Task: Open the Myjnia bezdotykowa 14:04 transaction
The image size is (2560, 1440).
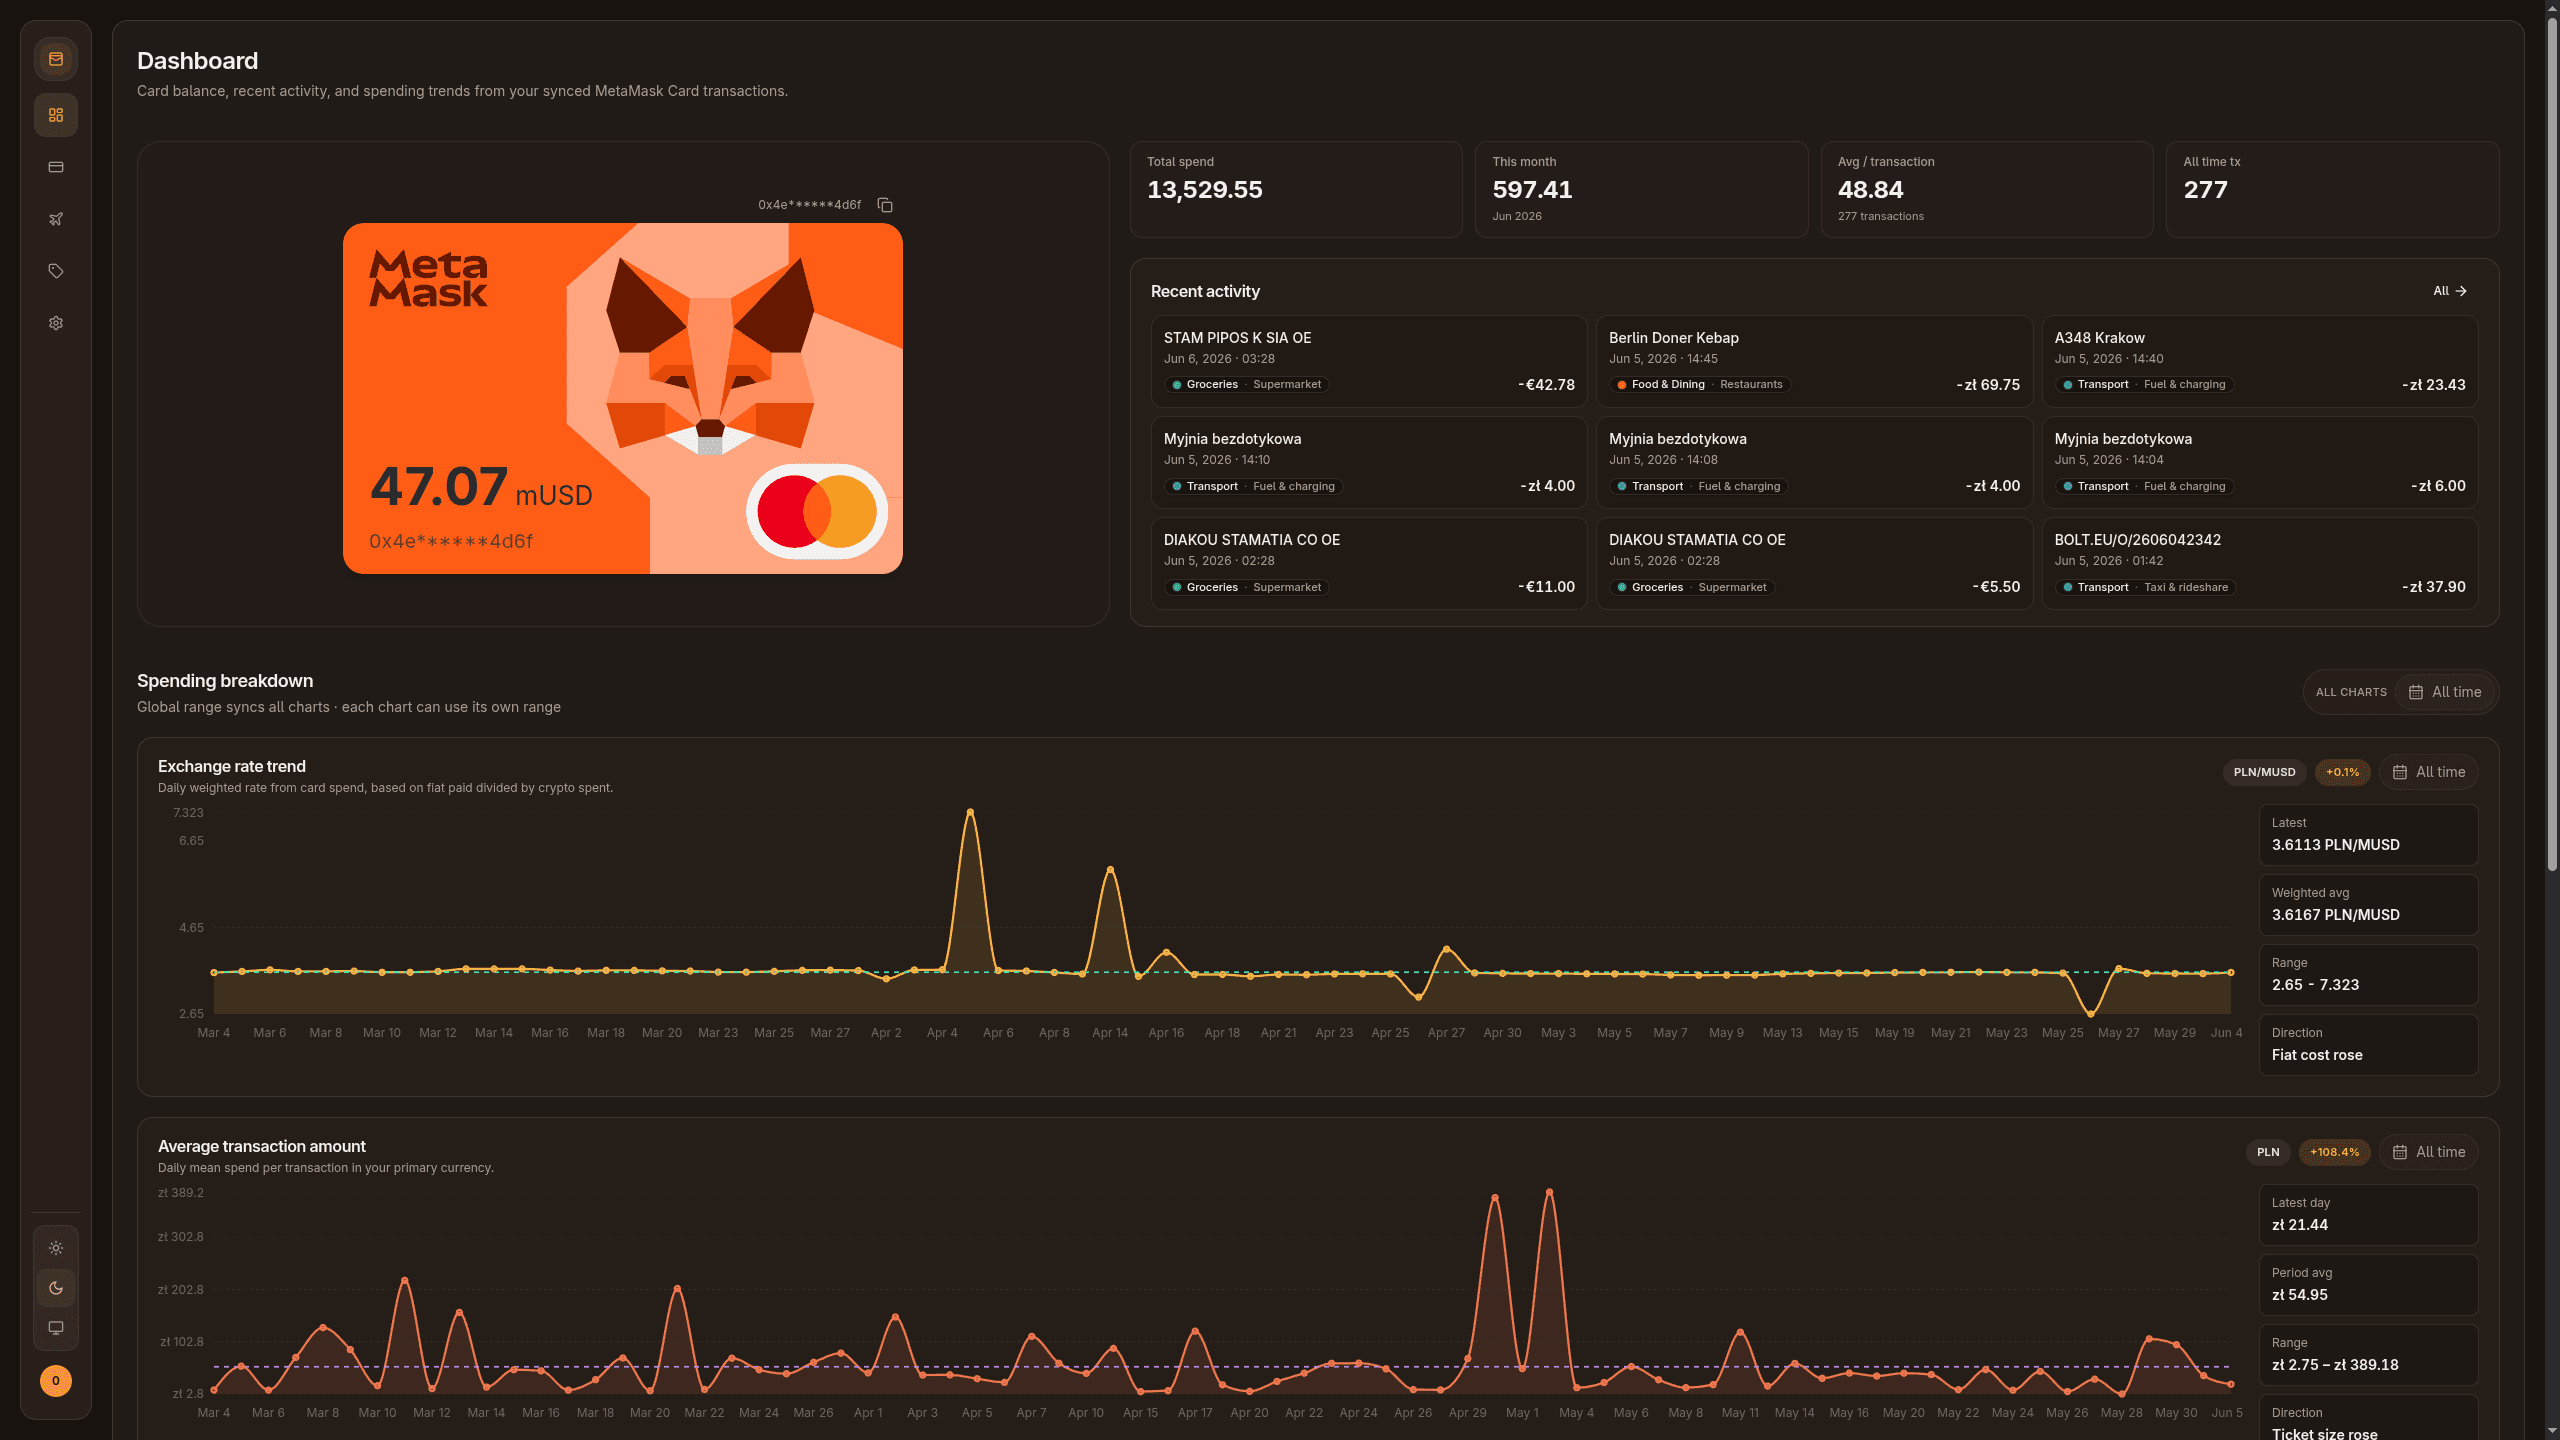Action: pos(2260,462)
